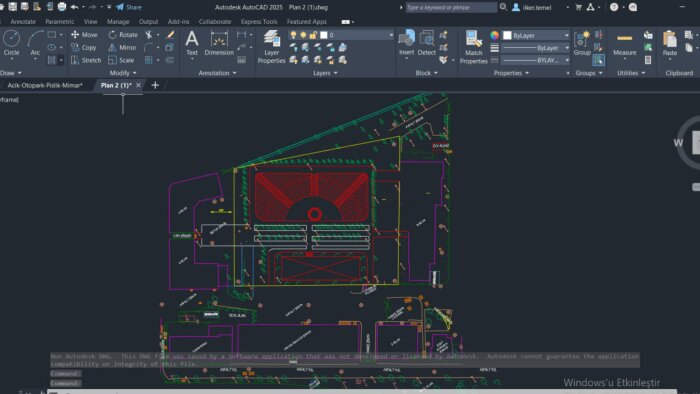Add a new drawing tab
Viewport: 700px width, 394px height.
155,85
